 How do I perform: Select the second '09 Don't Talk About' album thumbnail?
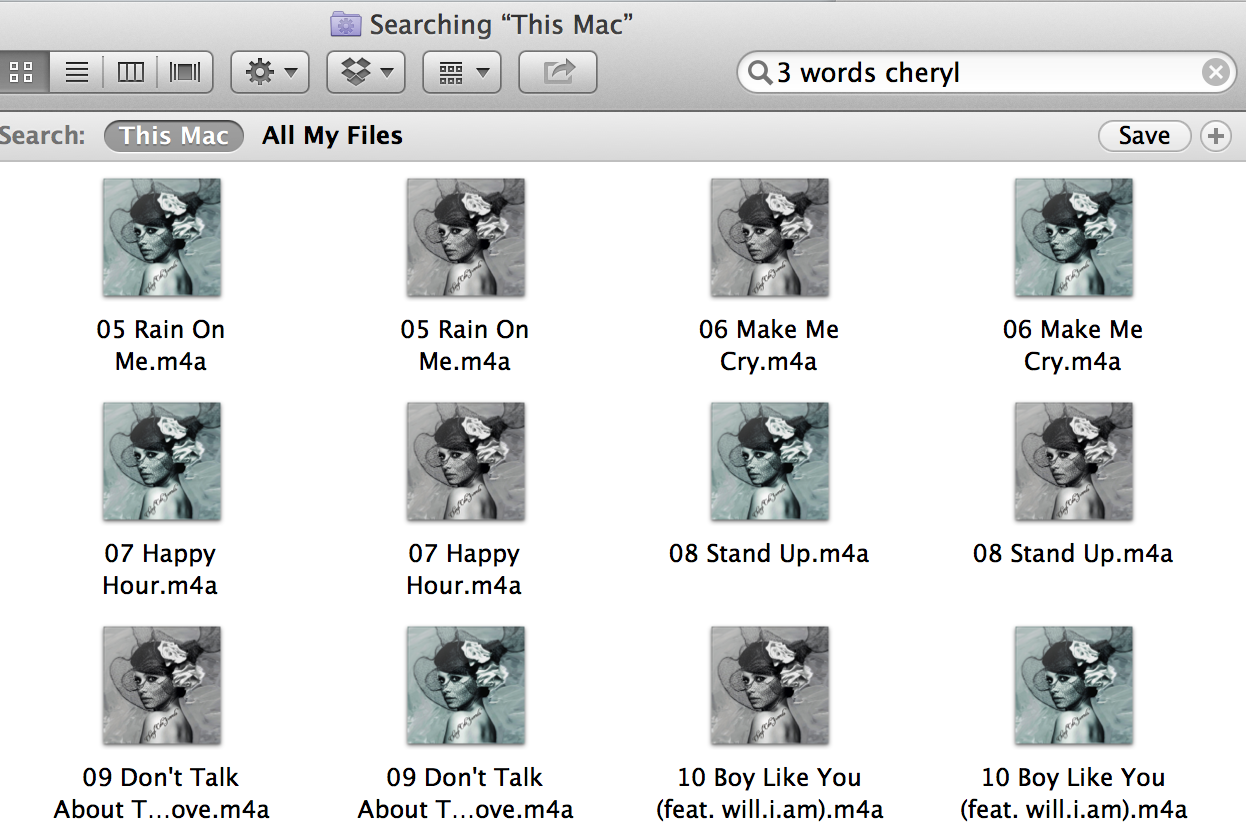tap(466, 686)
